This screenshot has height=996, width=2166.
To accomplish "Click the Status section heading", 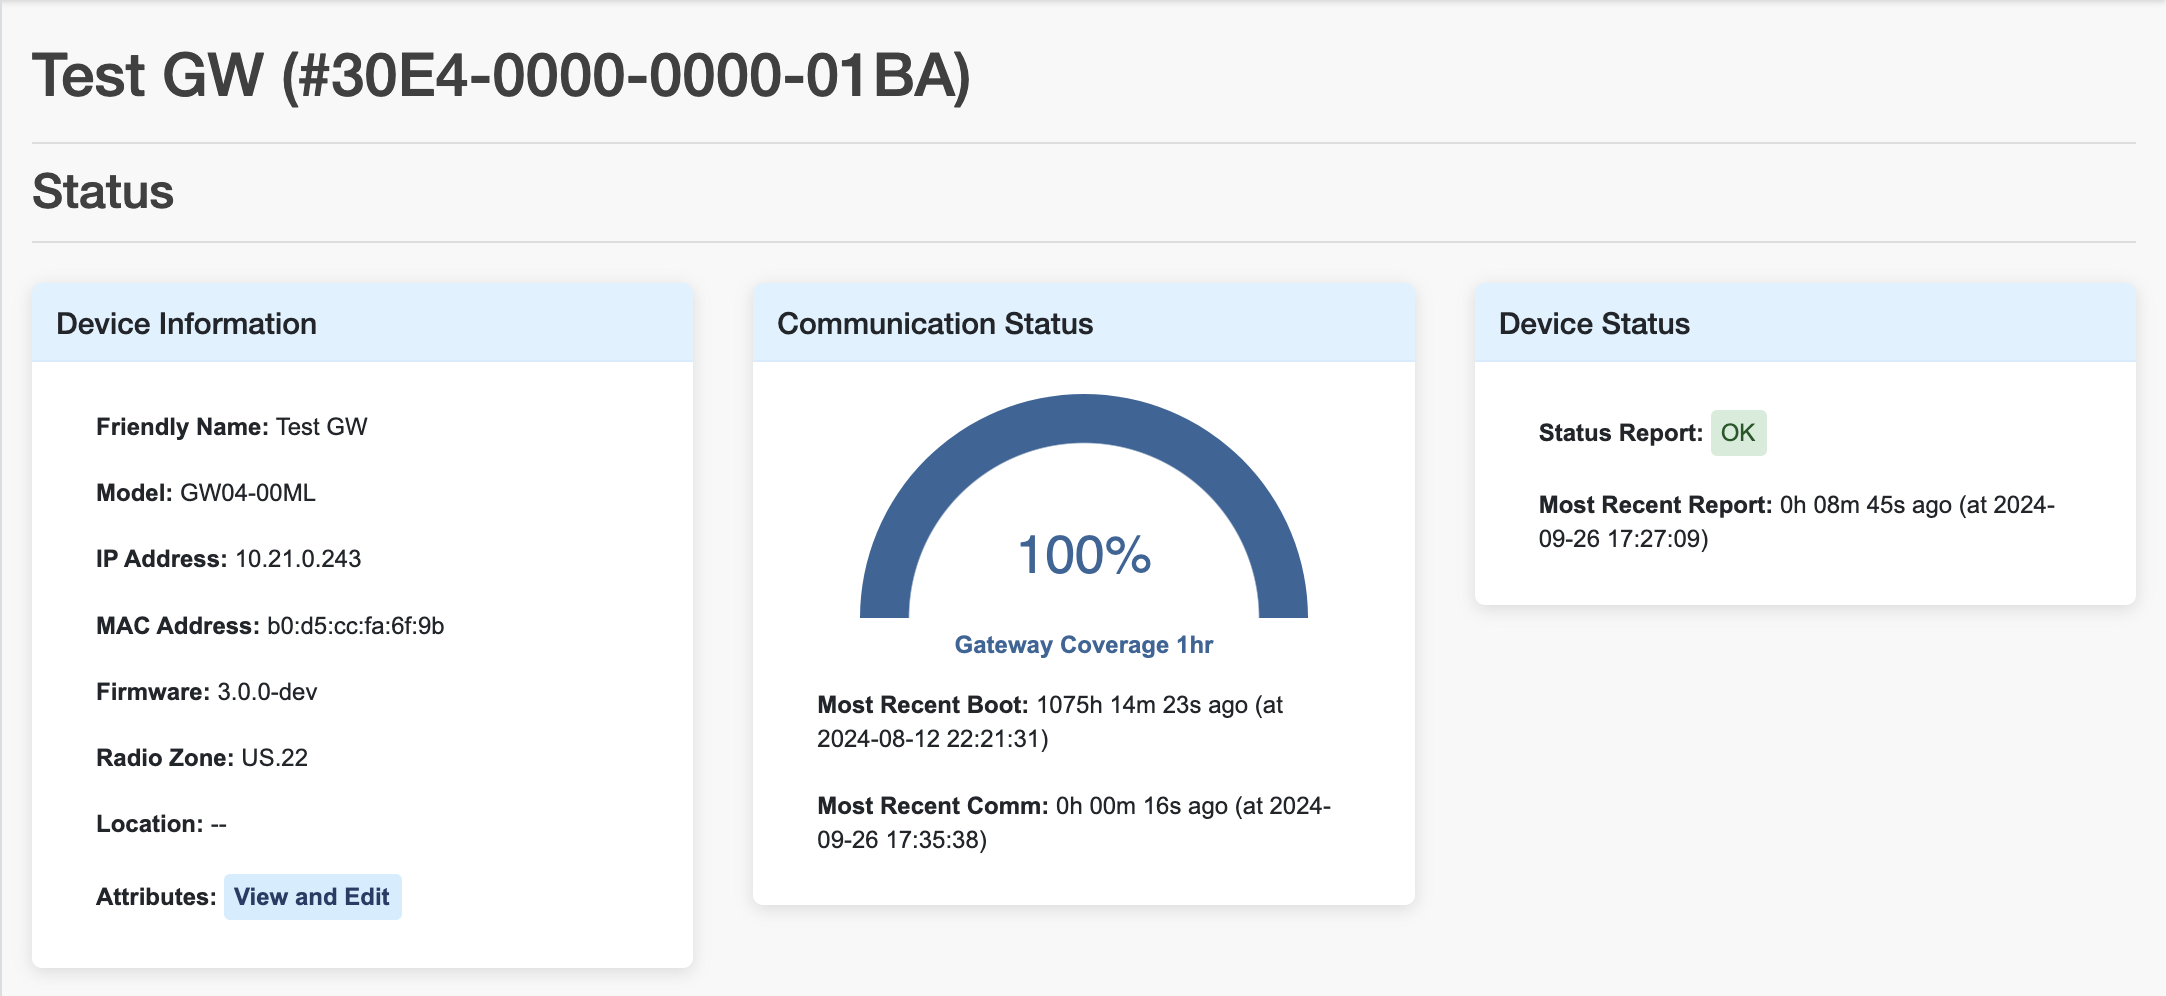I will coord(103,192).
